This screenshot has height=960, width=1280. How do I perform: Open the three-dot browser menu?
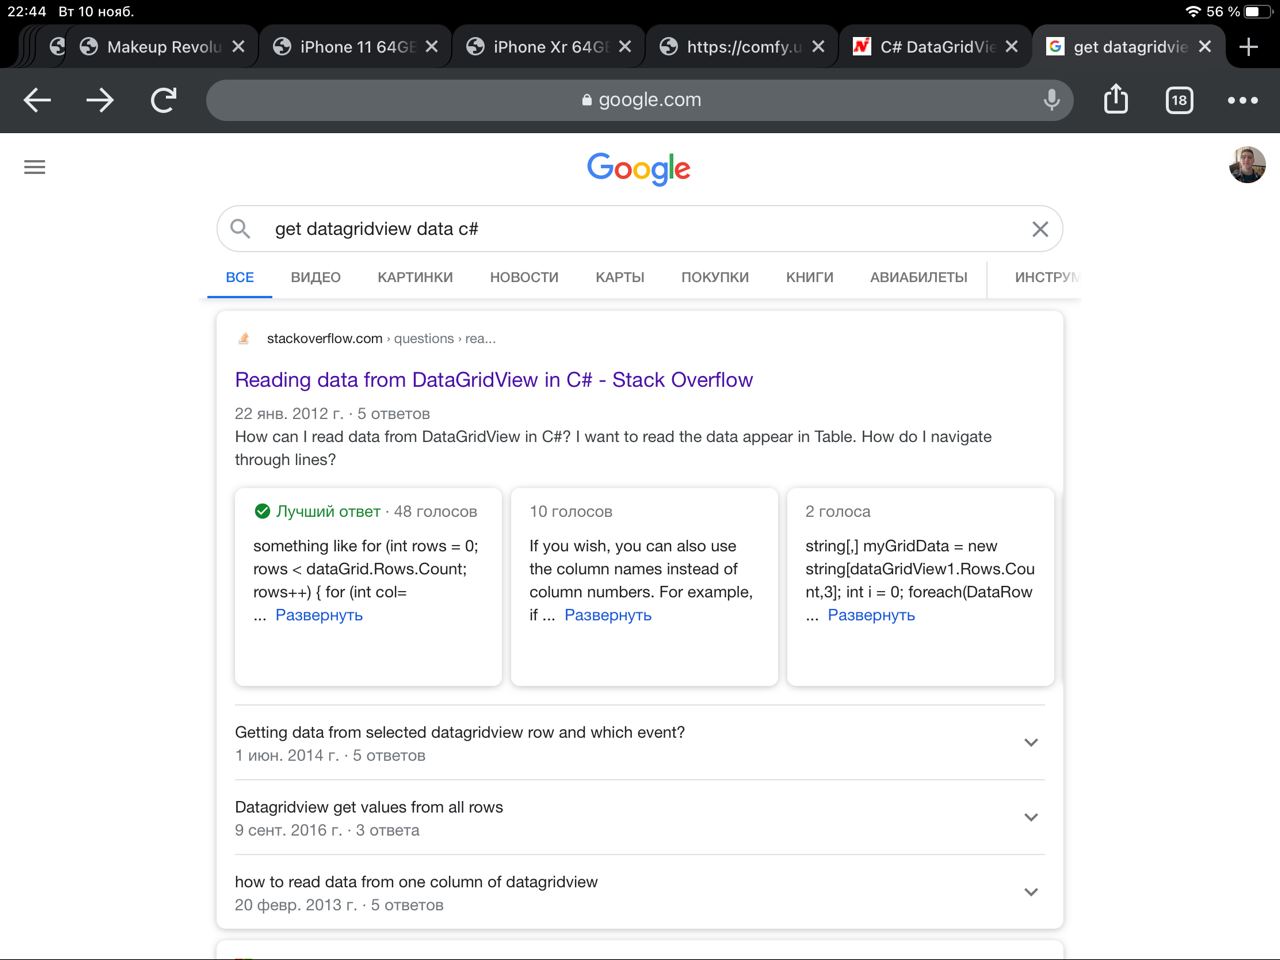pos(1242,100)
